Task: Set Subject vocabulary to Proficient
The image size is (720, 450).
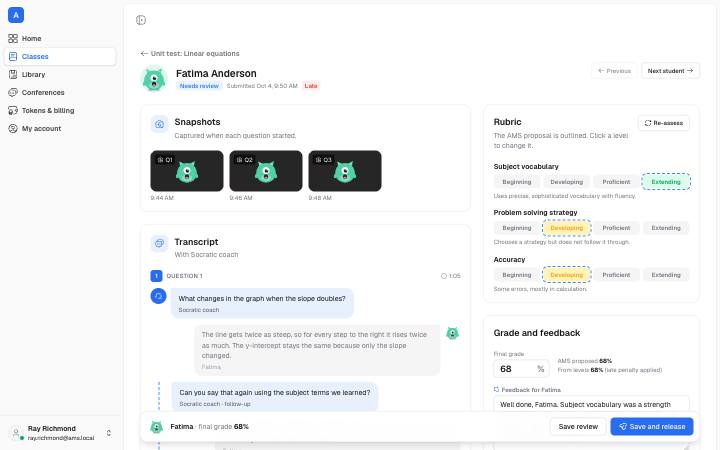Action: (616, 182)
